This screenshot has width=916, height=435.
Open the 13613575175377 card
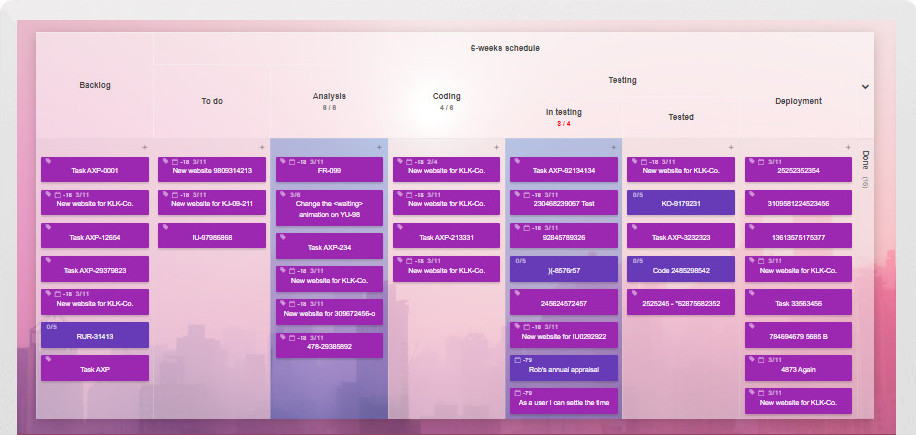pos(799,235)
